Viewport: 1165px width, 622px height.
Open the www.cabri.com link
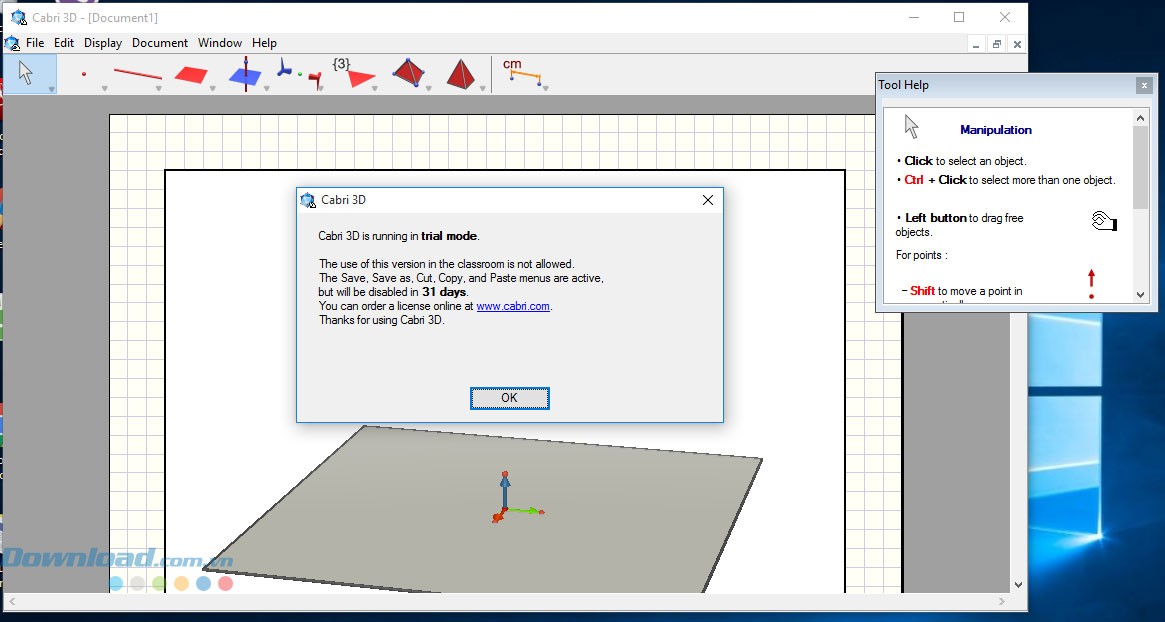[513, 306]
